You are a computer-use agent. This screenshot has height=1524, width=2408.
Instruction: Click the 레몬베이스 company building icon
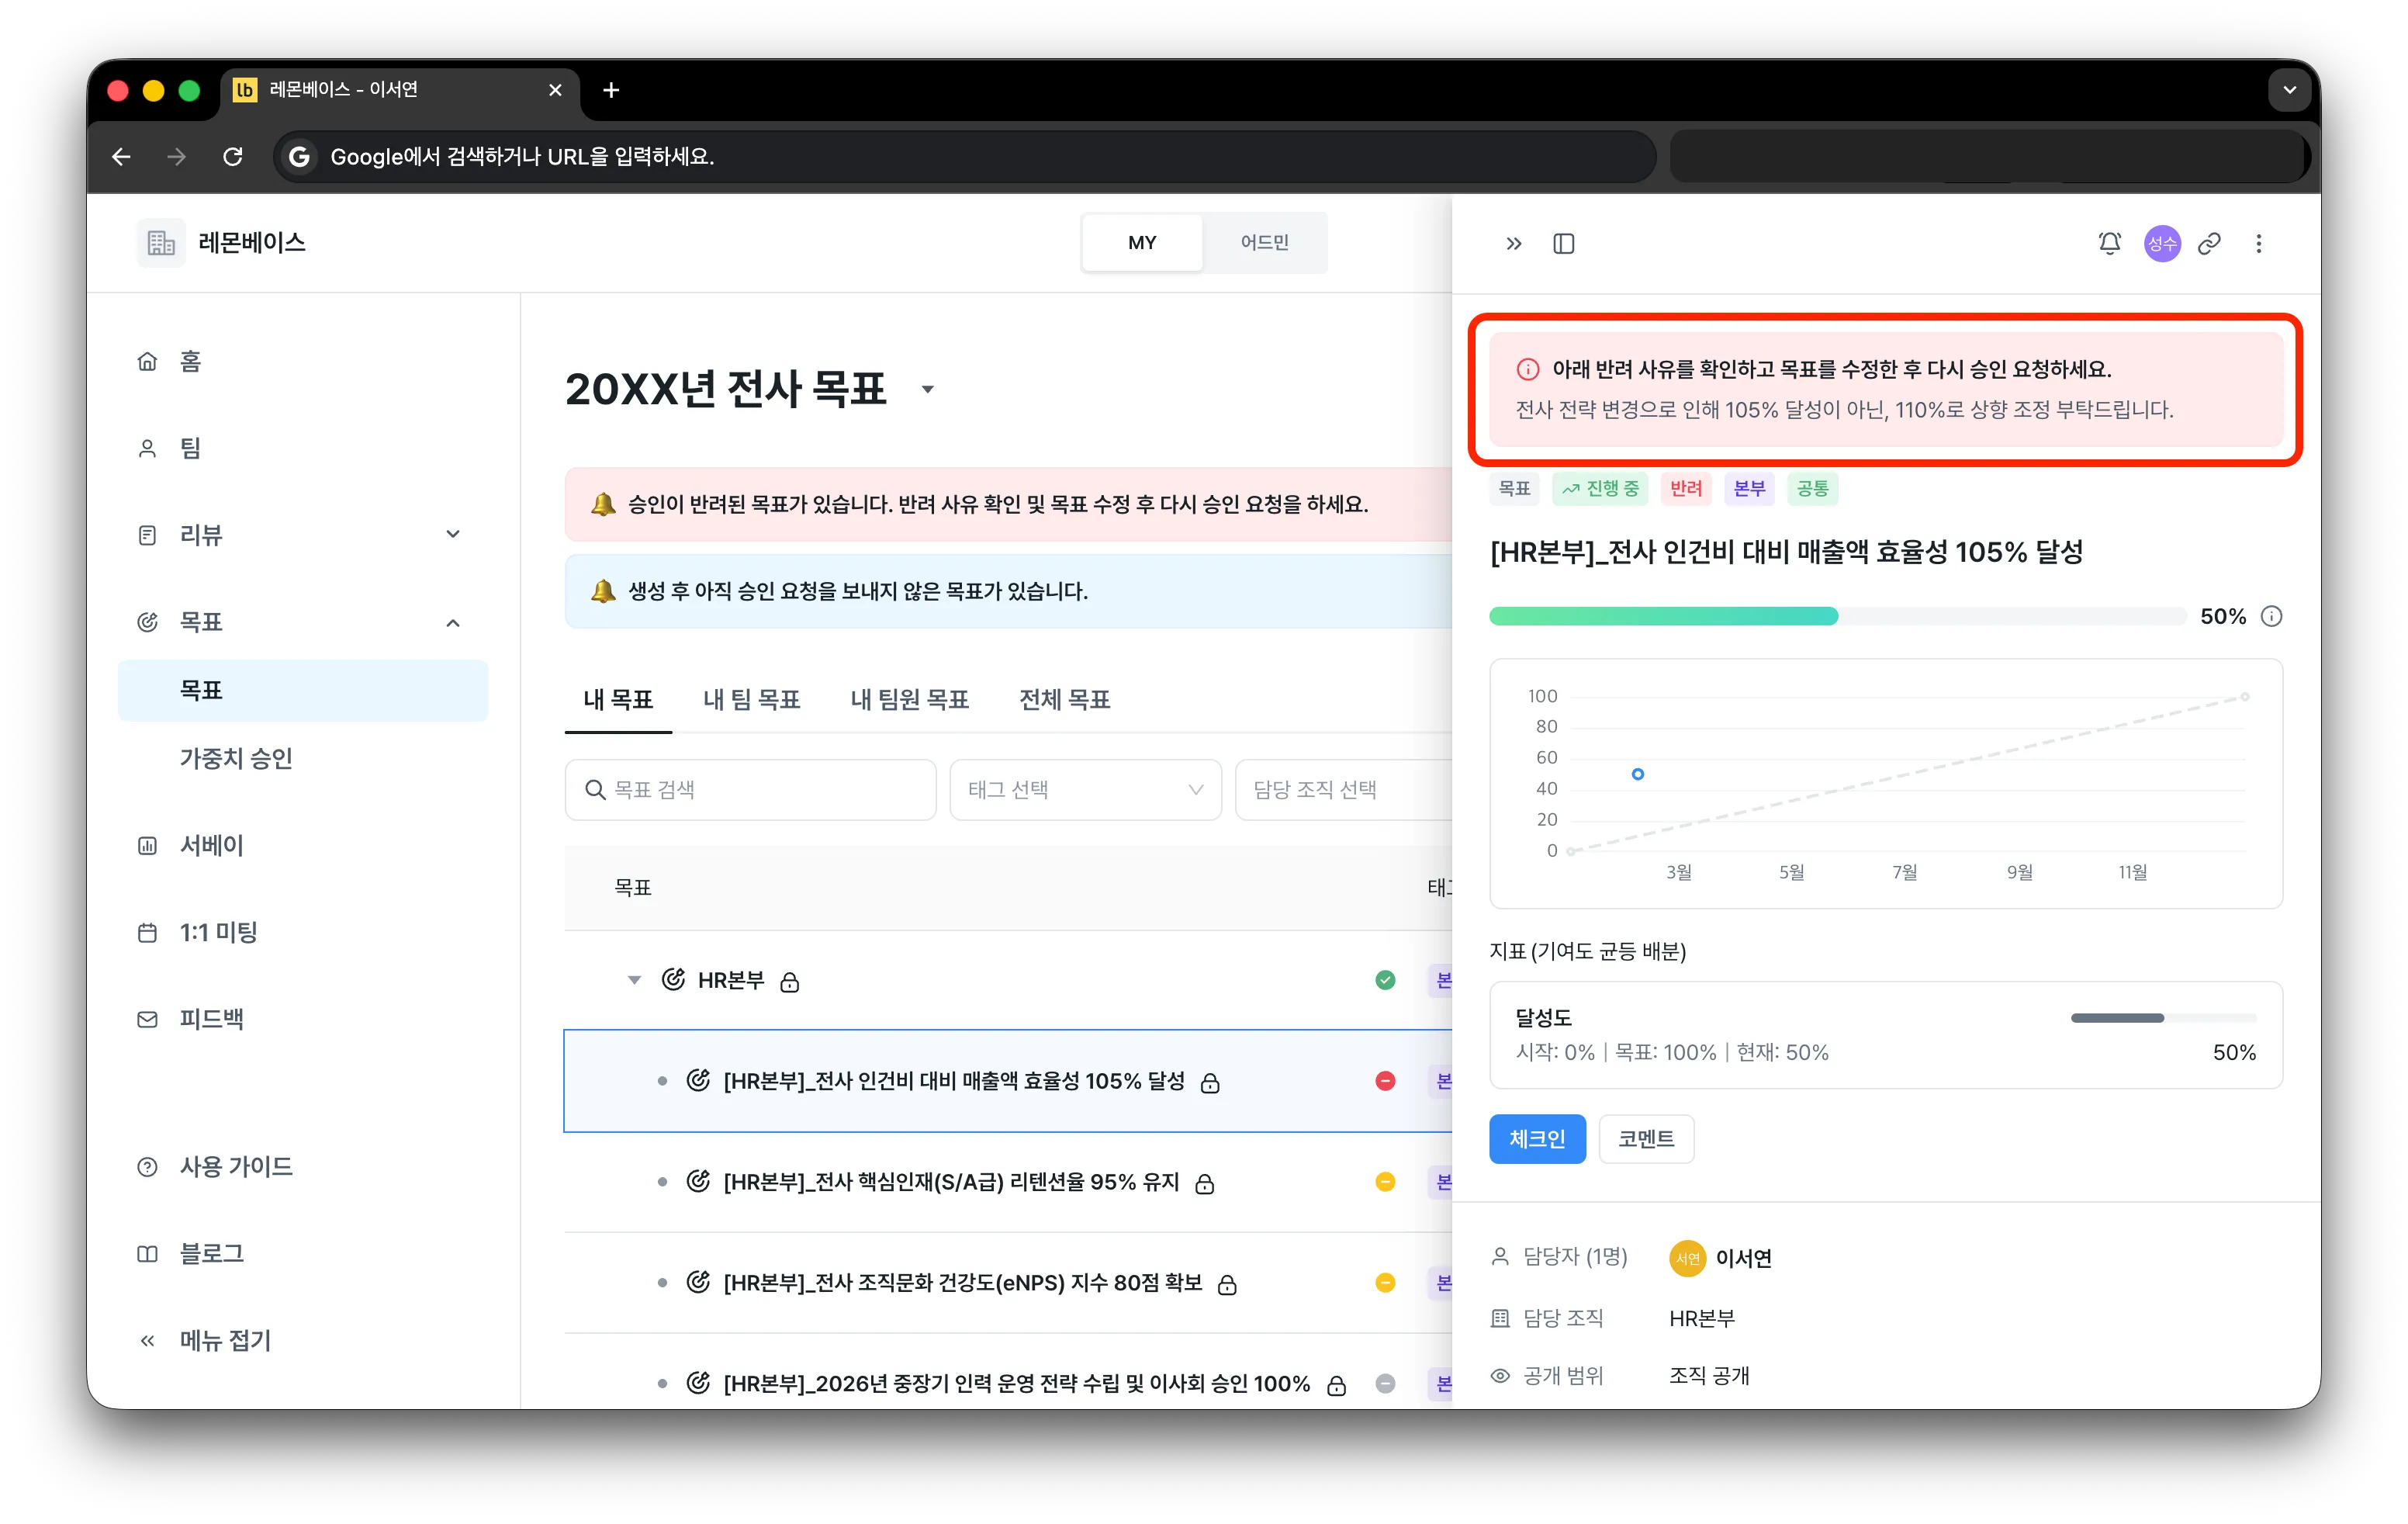pyautogui.click(x=161, y=242)
